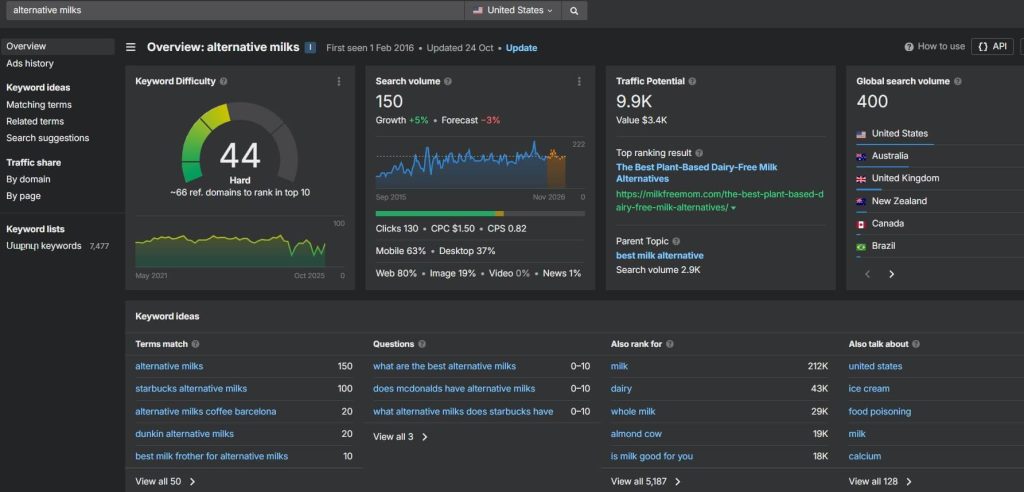Click the search magnifier button
1024x492 pixels.
(574, 10)
